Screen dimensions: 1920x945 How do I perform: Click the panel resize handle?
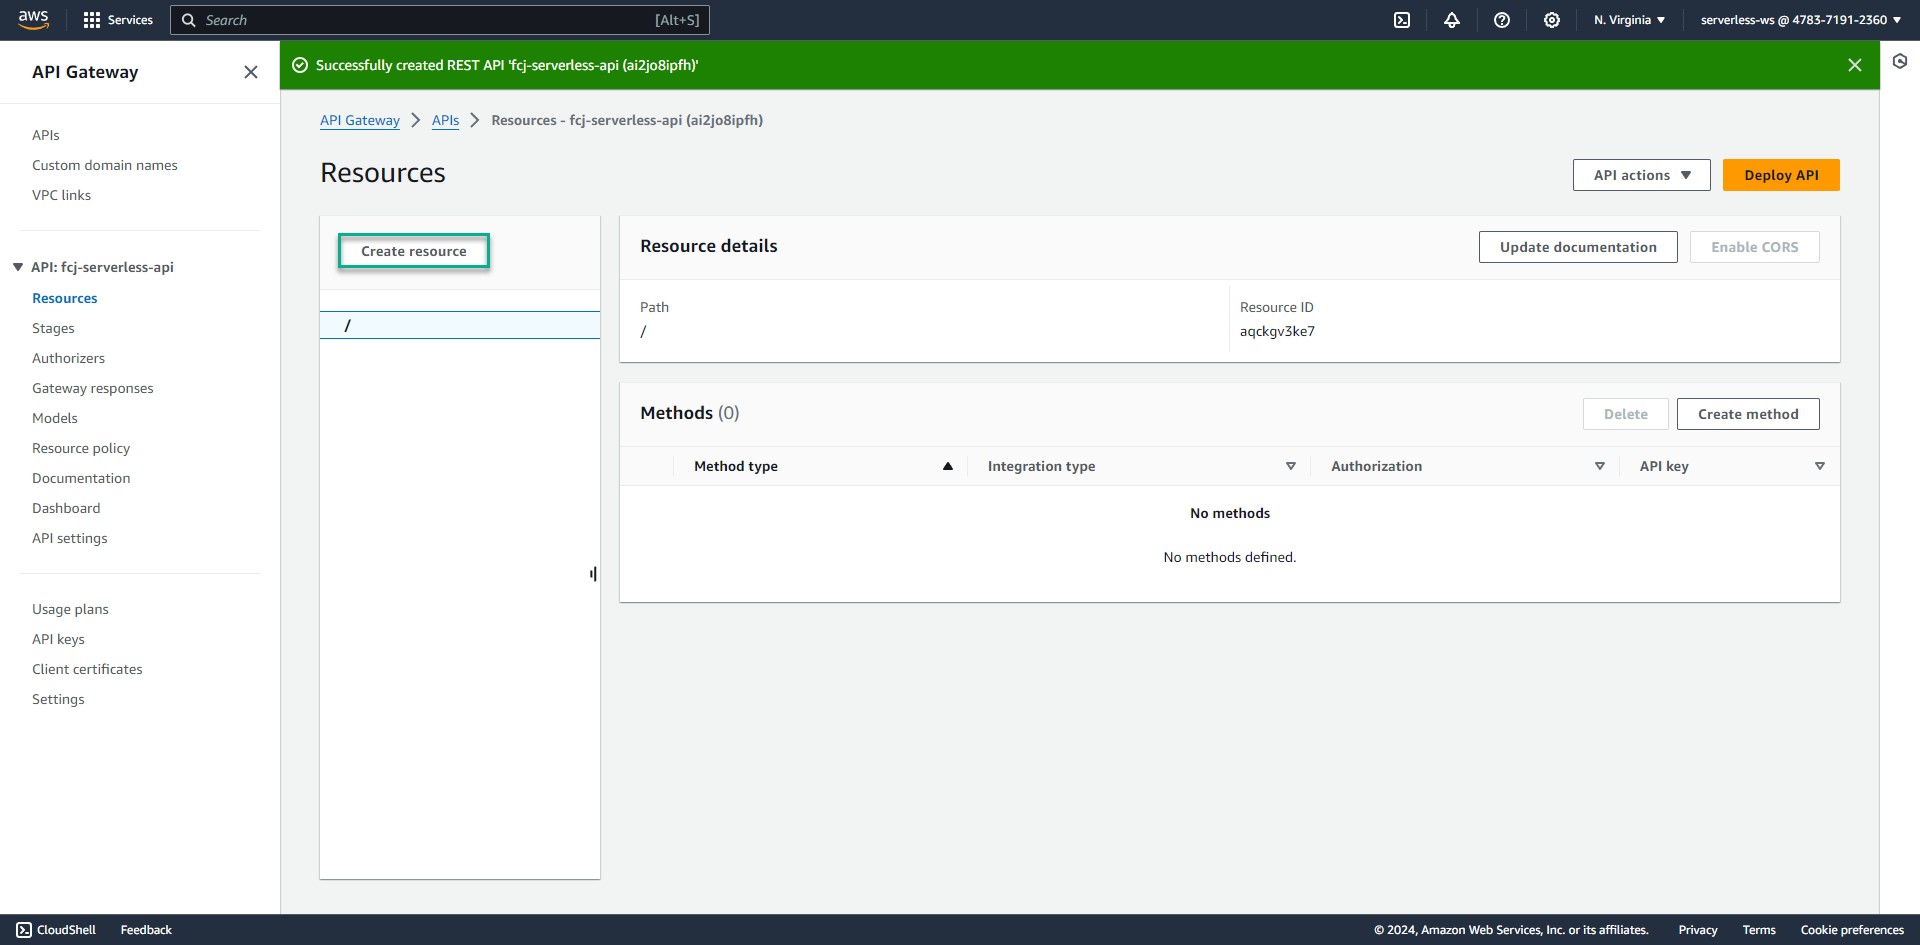(x=593, y=574)
